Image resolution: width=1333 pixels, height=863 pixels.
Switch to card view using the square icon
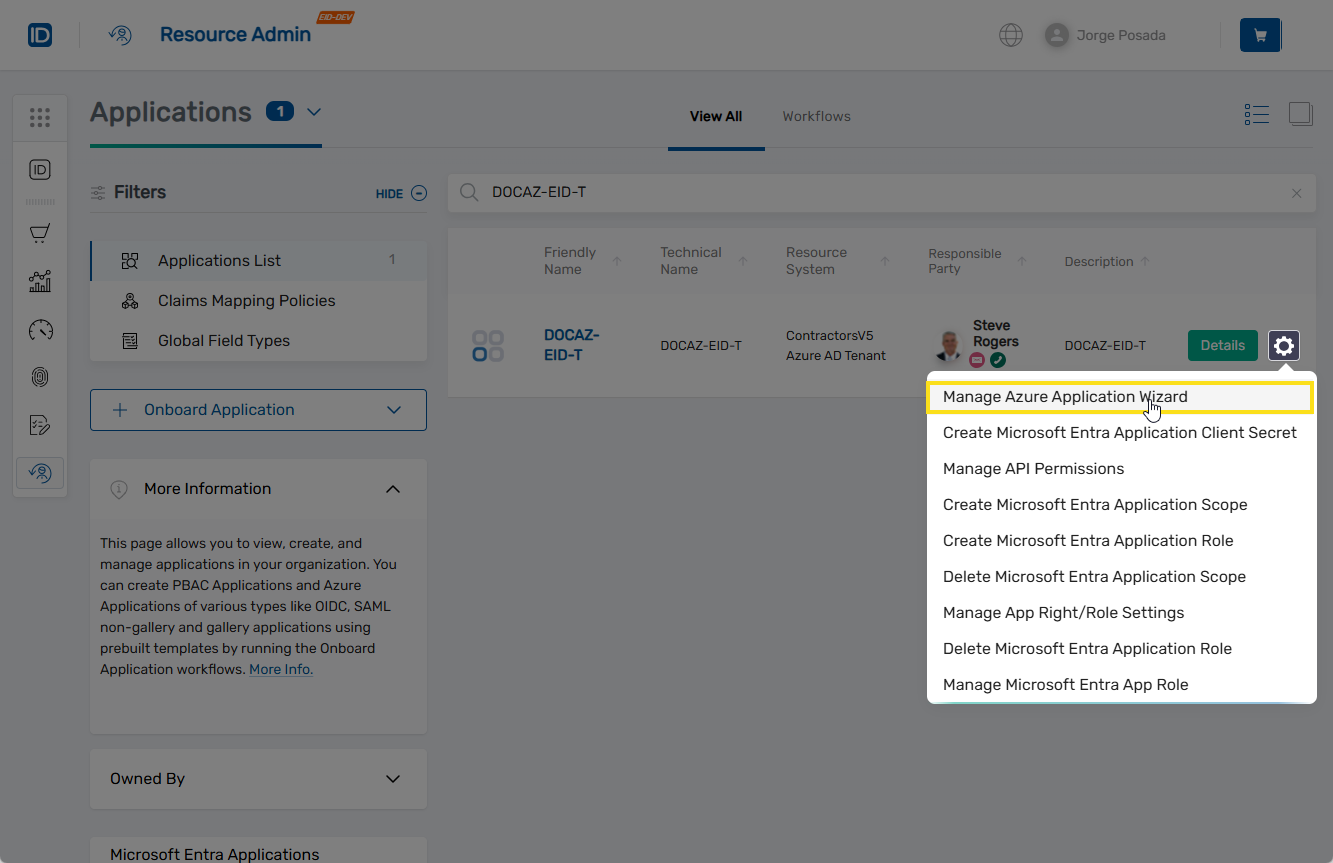click(x=1301, y=114)
